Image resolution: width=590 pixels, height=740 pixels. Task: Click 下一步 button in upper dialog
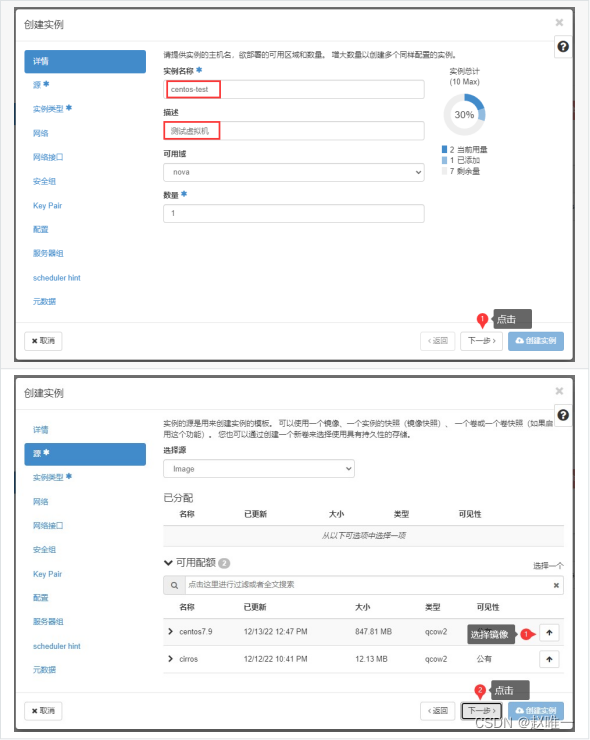tap(481, 341)
